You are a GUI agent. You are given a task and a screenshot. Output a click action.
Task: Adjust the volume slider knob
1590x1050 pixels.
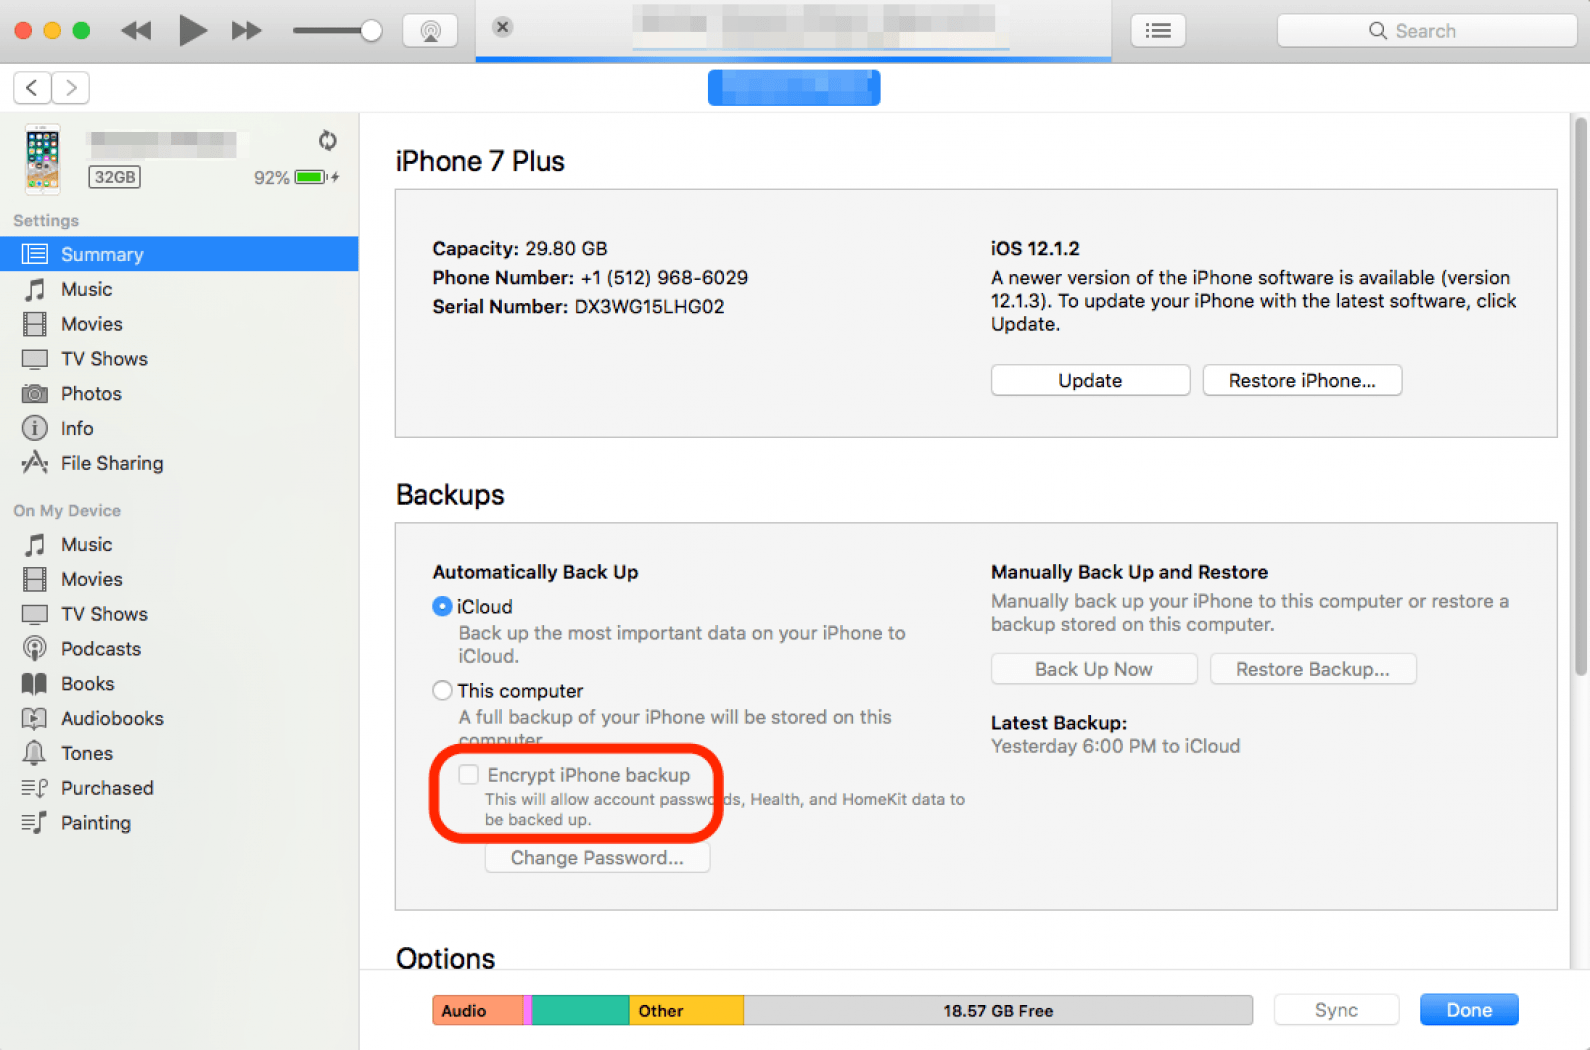click(371, 31)
